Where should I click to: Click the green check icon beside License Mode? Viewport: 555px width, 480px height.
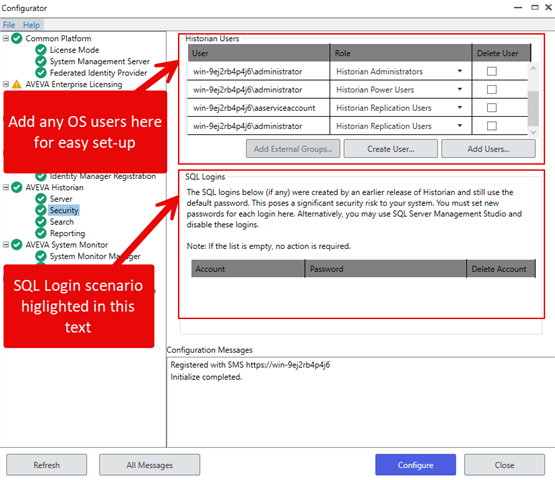(41, 50)
